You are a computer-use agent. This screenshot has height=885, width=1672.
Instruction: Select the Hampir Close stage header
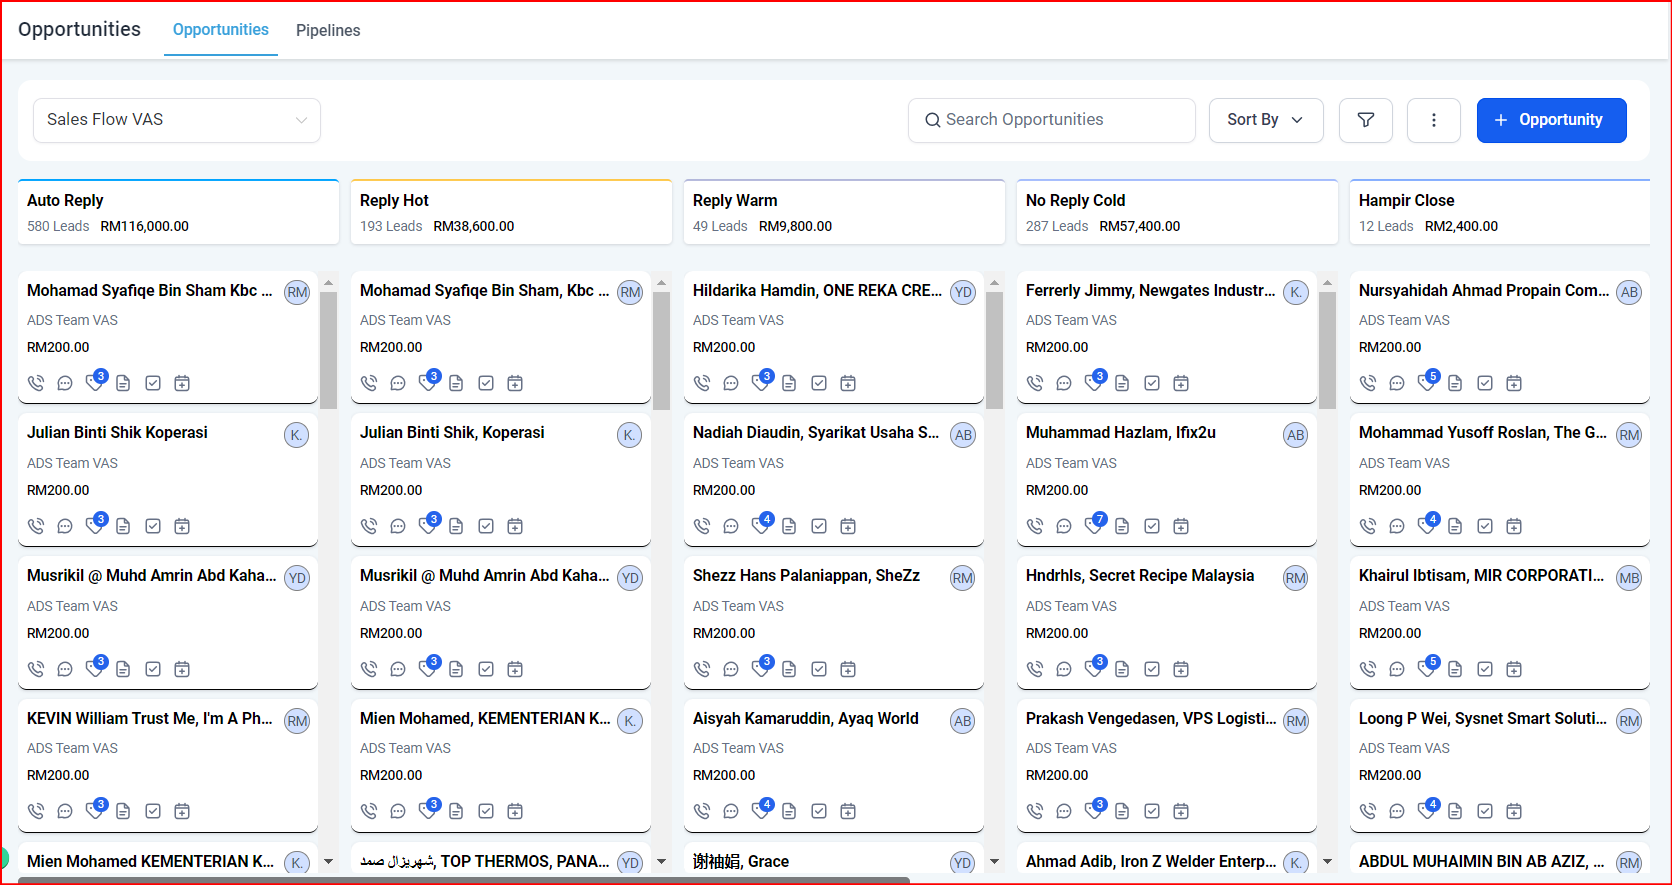1500,212
